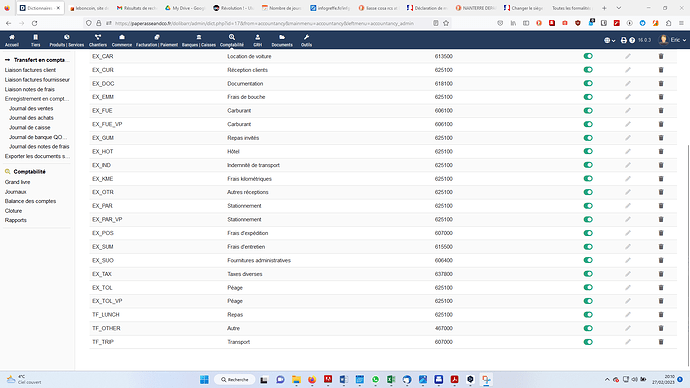Open the Clôture link in sidebar
Image resolution: width=690 pixels, height=388 pixels.
click(13, 211)
